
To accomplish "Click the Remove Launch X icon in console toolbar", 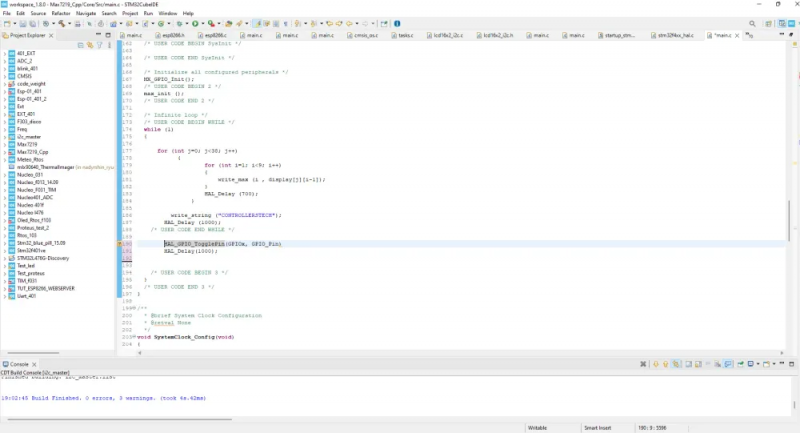I will pos(643,364).
